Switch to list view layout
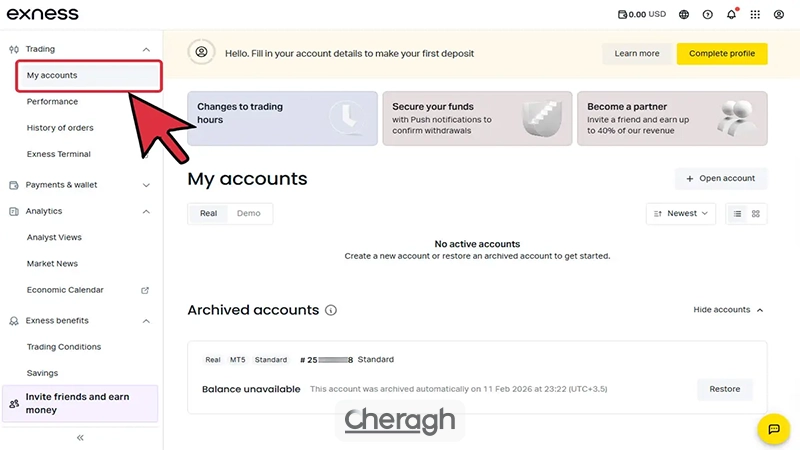The width and height of the screenshot is (800, 450). click(737, 213)
